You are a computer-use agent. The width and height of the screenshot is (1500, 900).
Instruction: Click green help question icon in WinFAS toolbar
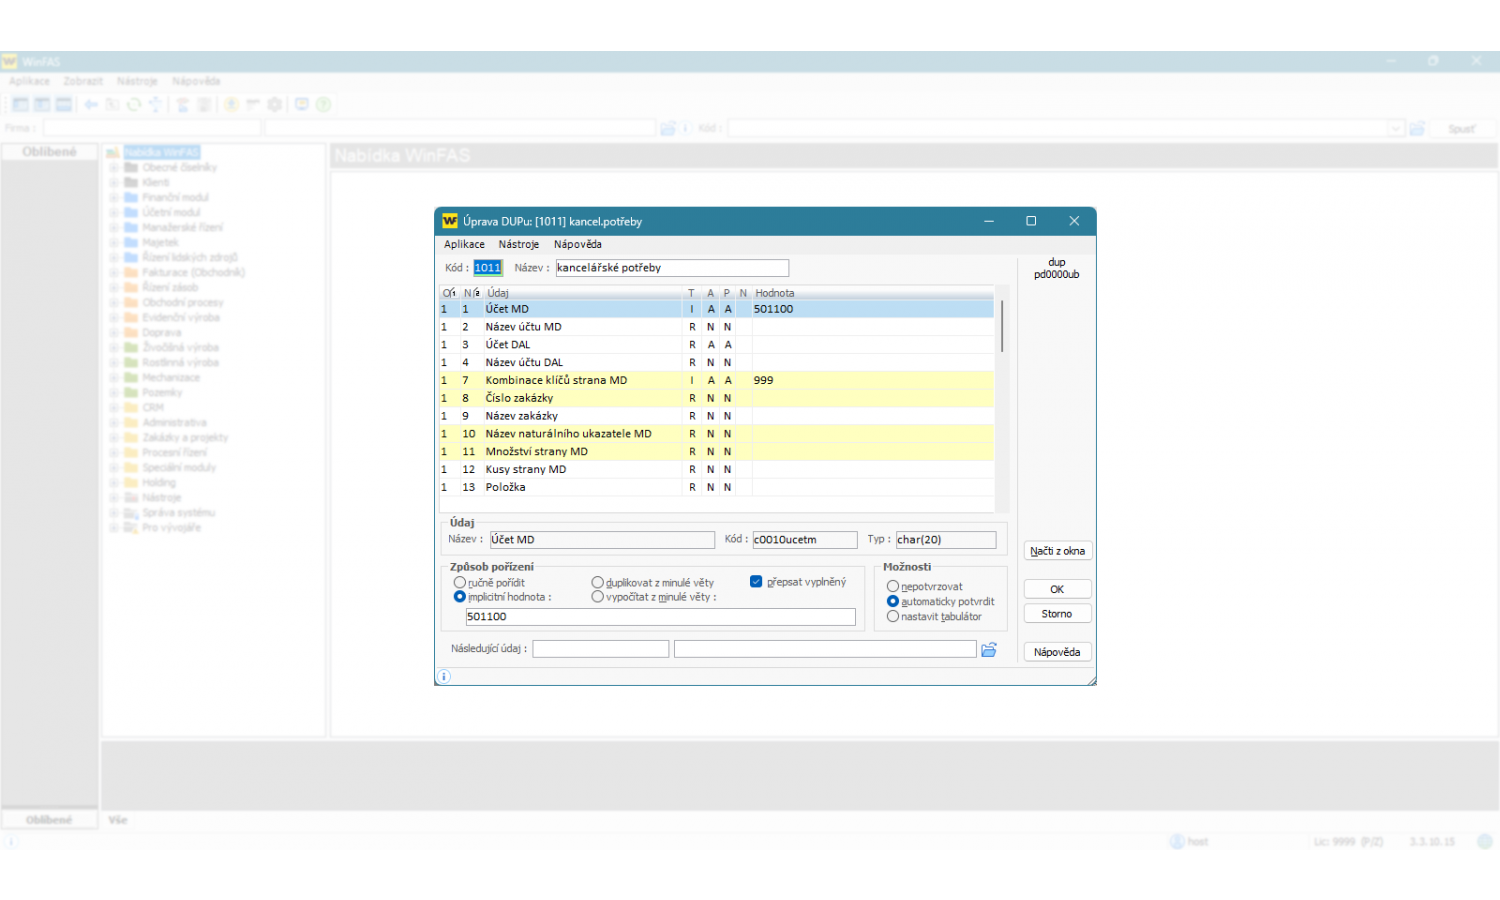(323, 104)
